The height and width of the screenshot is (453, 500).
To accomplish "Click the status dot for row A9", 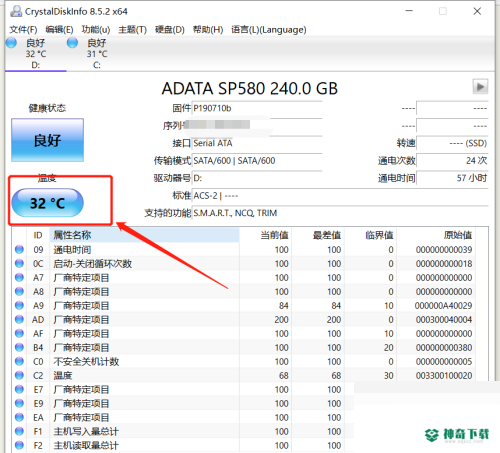I will tap(19, 306).
